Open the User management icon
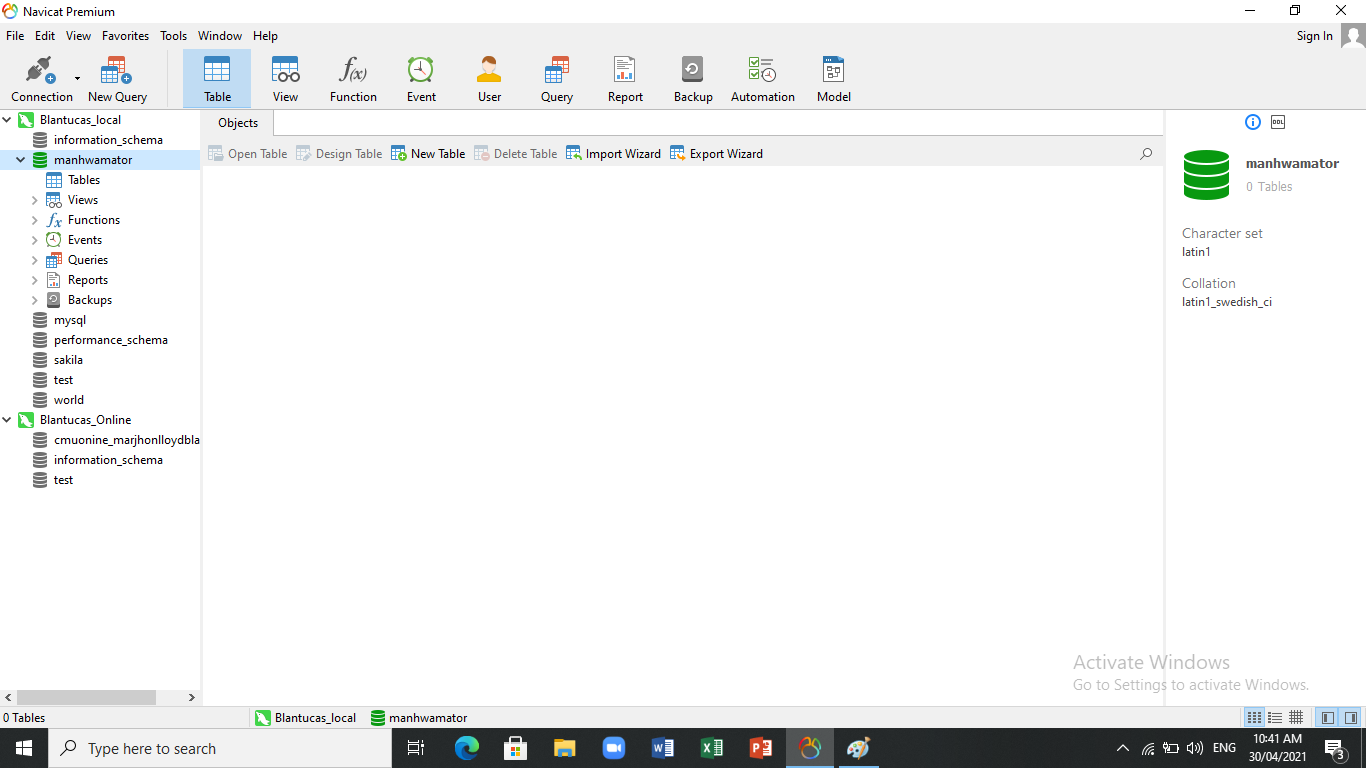 [489, 80]
